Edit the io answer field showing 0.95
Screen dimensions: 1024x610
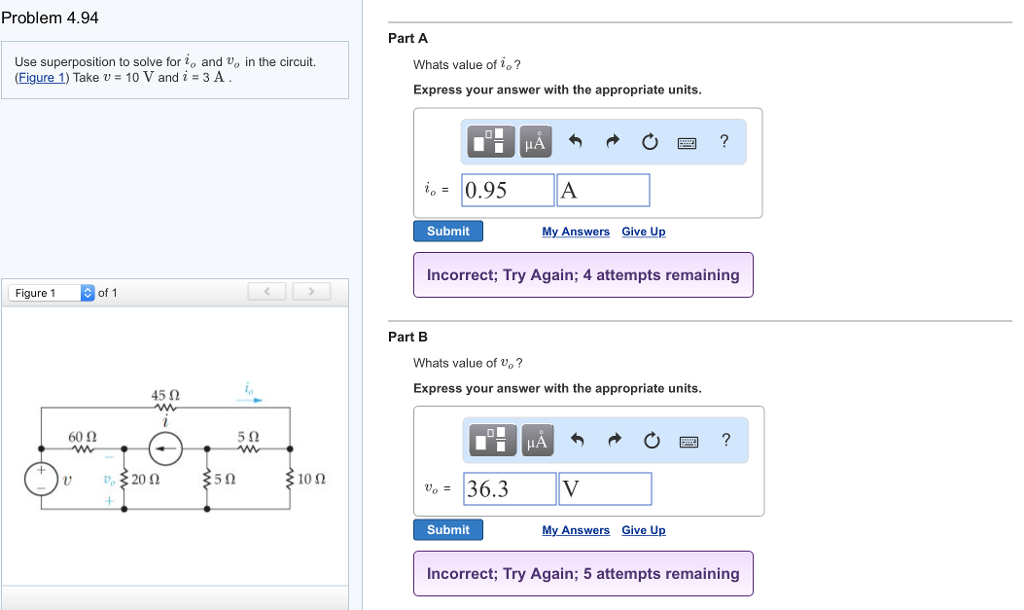click(x=507, y=189)
